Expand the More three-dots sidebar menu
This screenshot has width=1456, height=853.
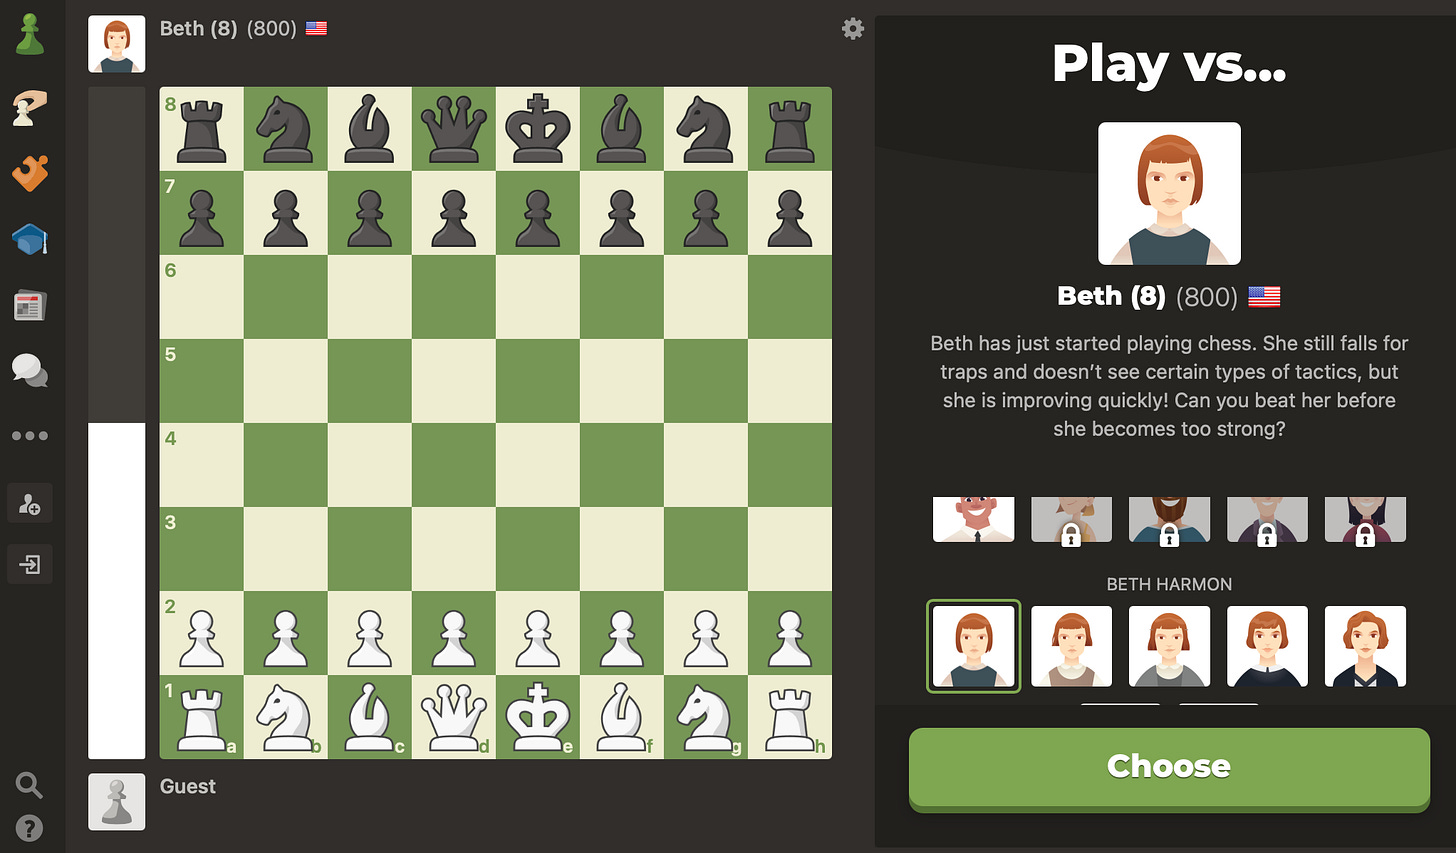pos(30,436)
